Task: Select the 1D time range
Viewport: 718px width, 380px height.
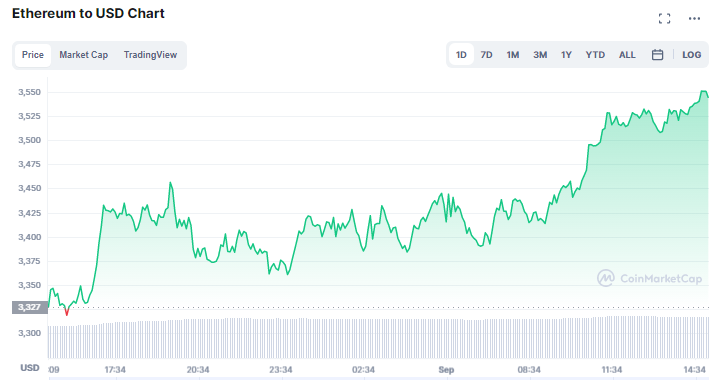Action: (x=461, y=55)
